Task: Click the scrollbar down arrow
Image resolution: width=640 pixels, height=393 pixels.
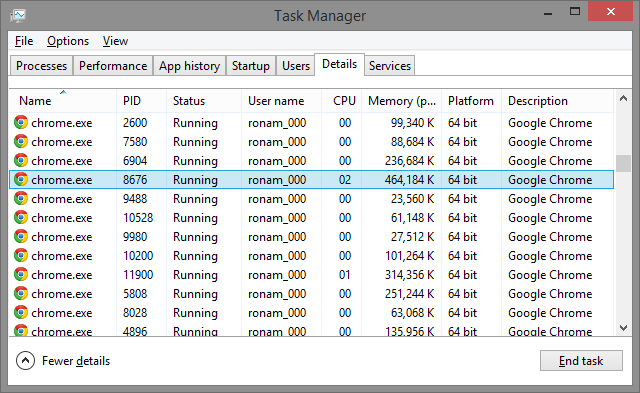Action: (x=623, y=328)
